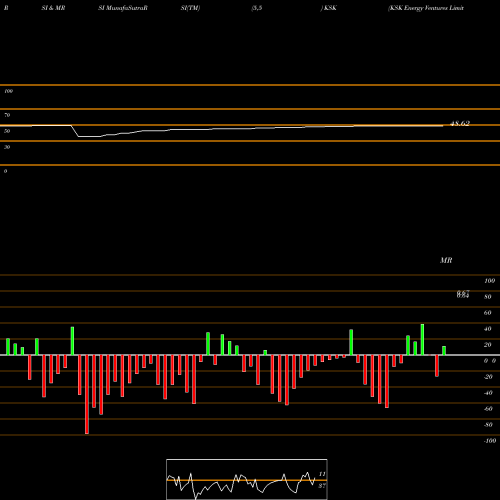The image size is (500, 500).
Task: Click the SI MunafaSutraR header text
Action: [x=123, y=8]
